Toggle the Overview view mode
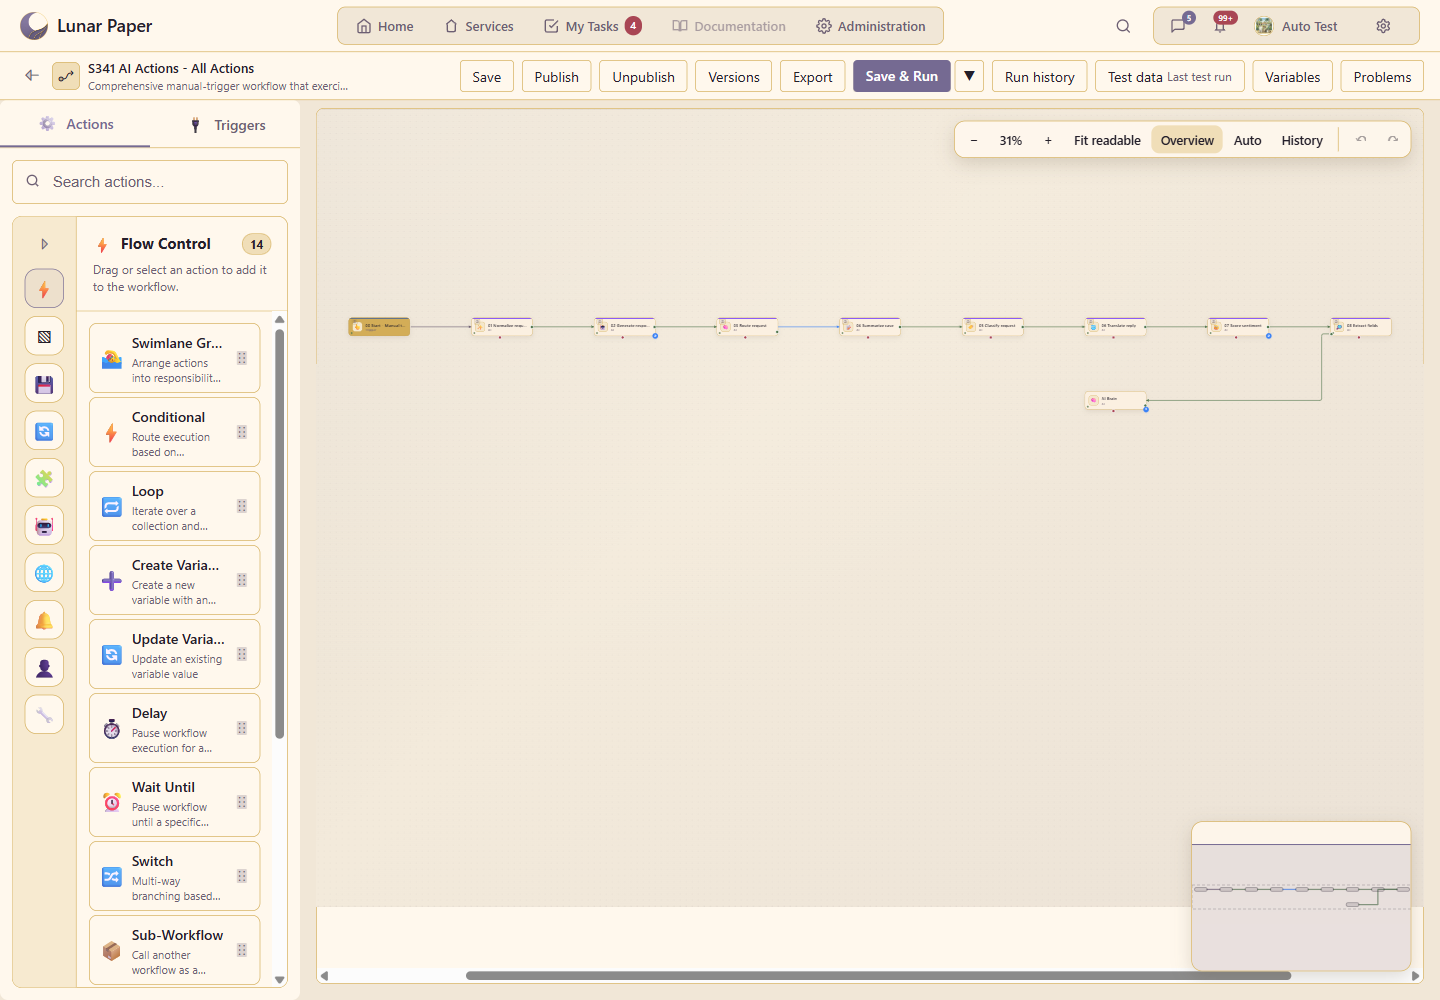This screenshot has height=1000, width=1440. [x=1187, y=140]
